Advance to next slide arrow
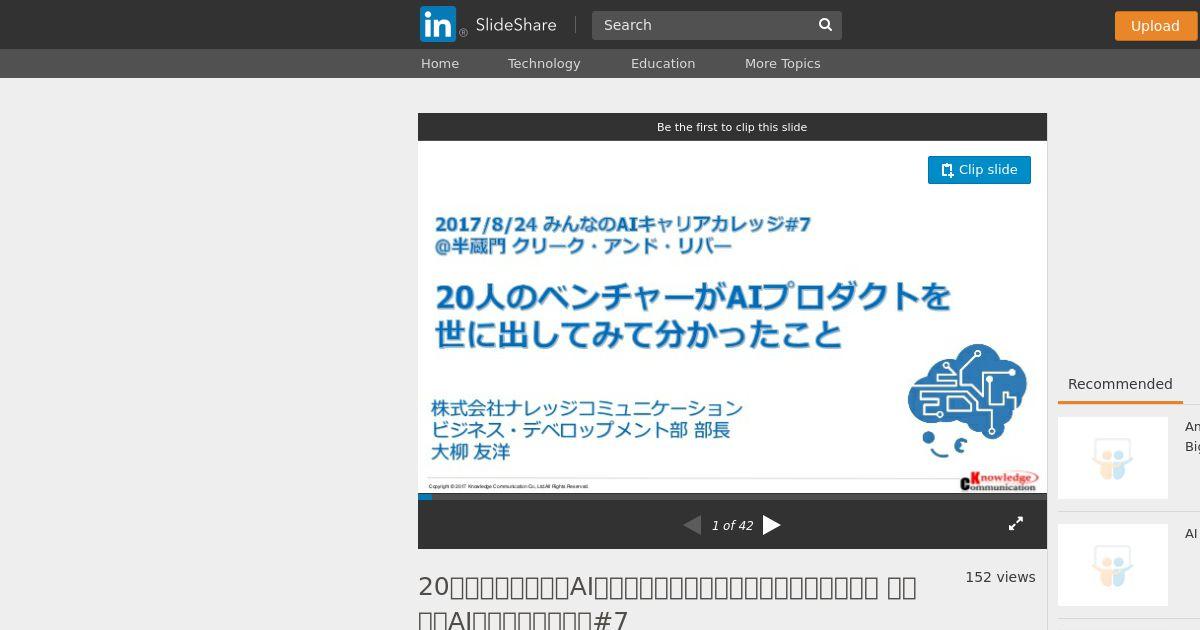Viewport: 1200px width, 630px height. coord(772,525)
